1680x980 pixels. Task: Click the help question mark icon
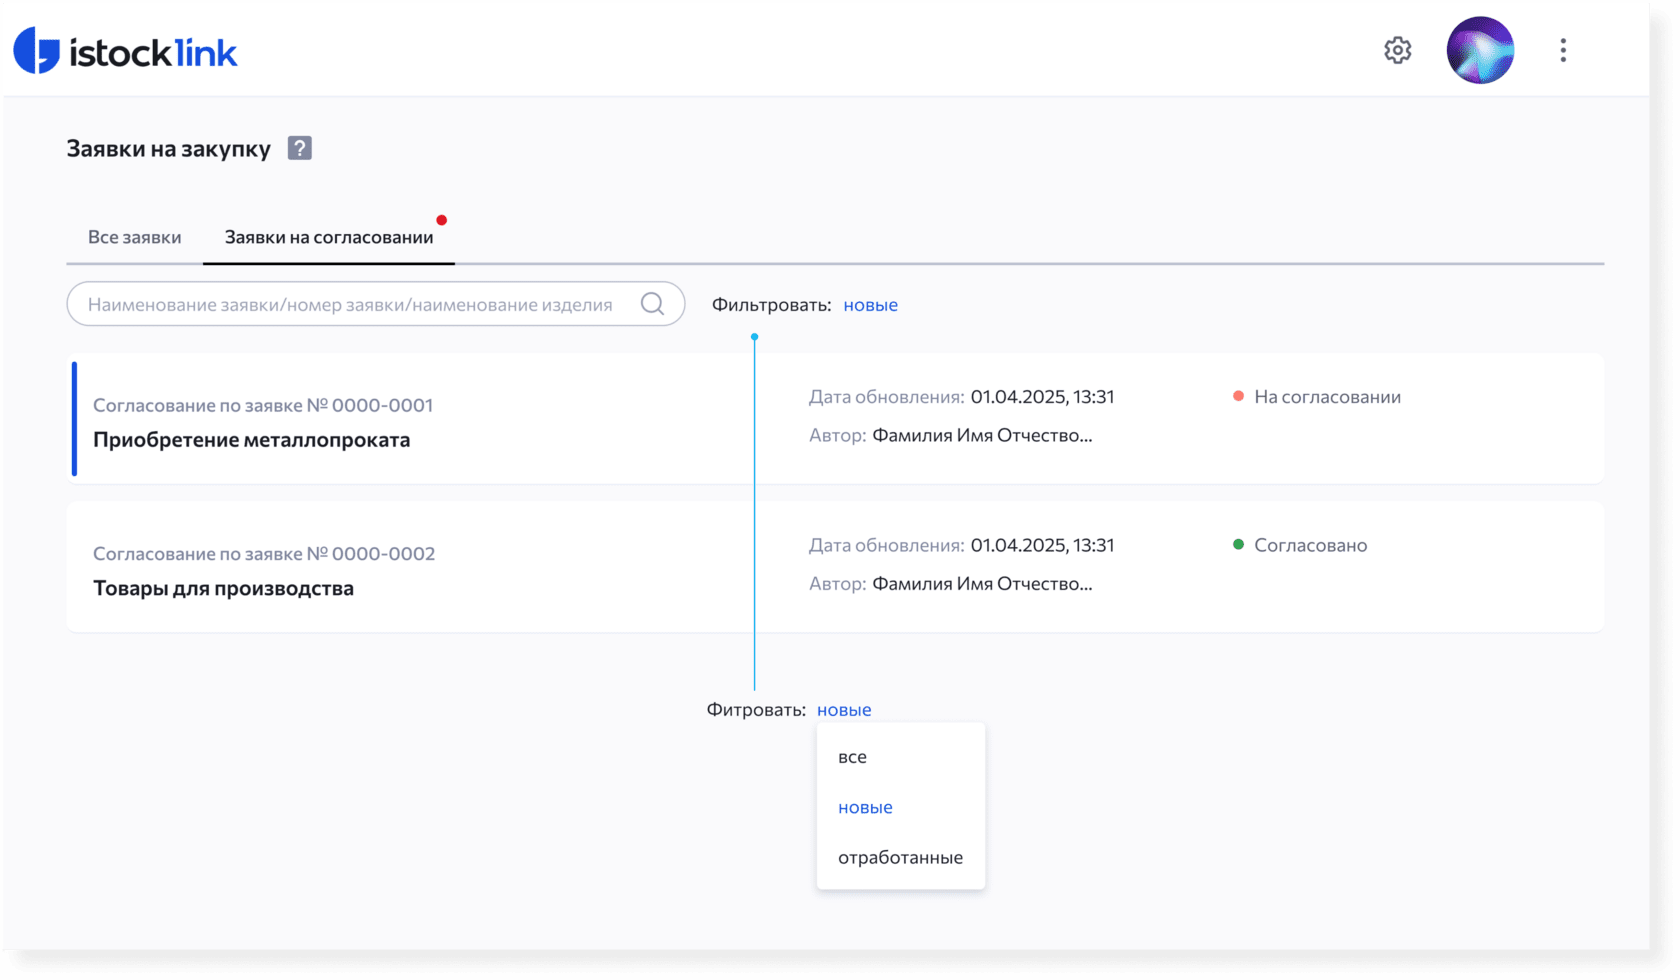[300, 148]
